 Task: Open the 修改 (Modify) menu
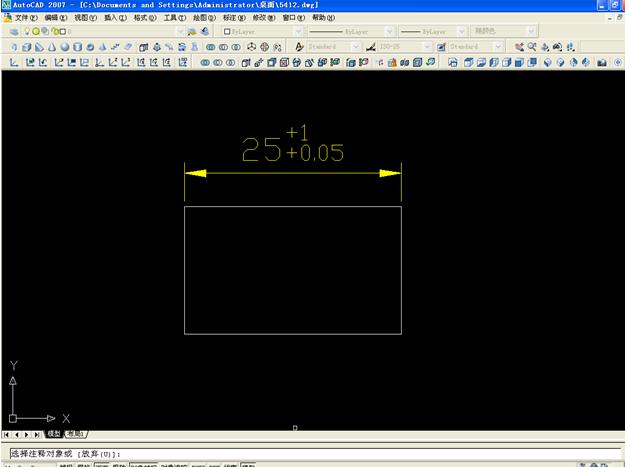tap(264, 18)
